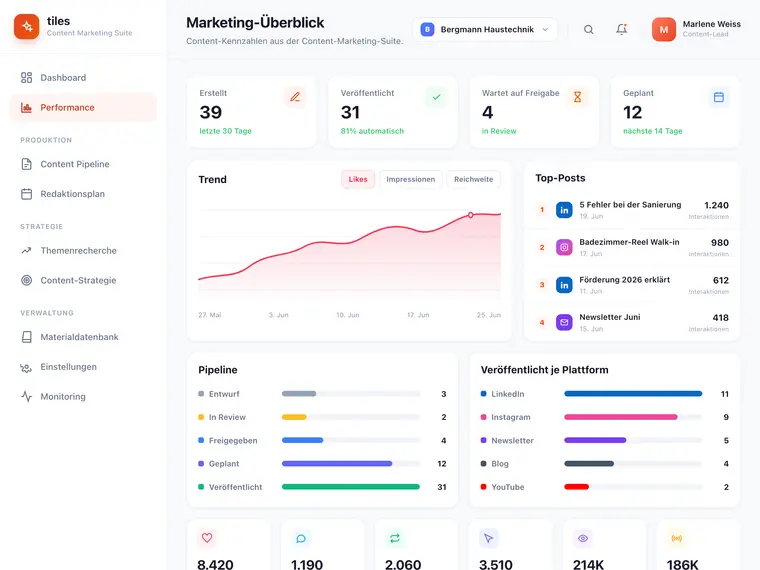Select the Likes trend tab
The height and width of the screenshot is (570, 760).
click(x=358, y=179)
